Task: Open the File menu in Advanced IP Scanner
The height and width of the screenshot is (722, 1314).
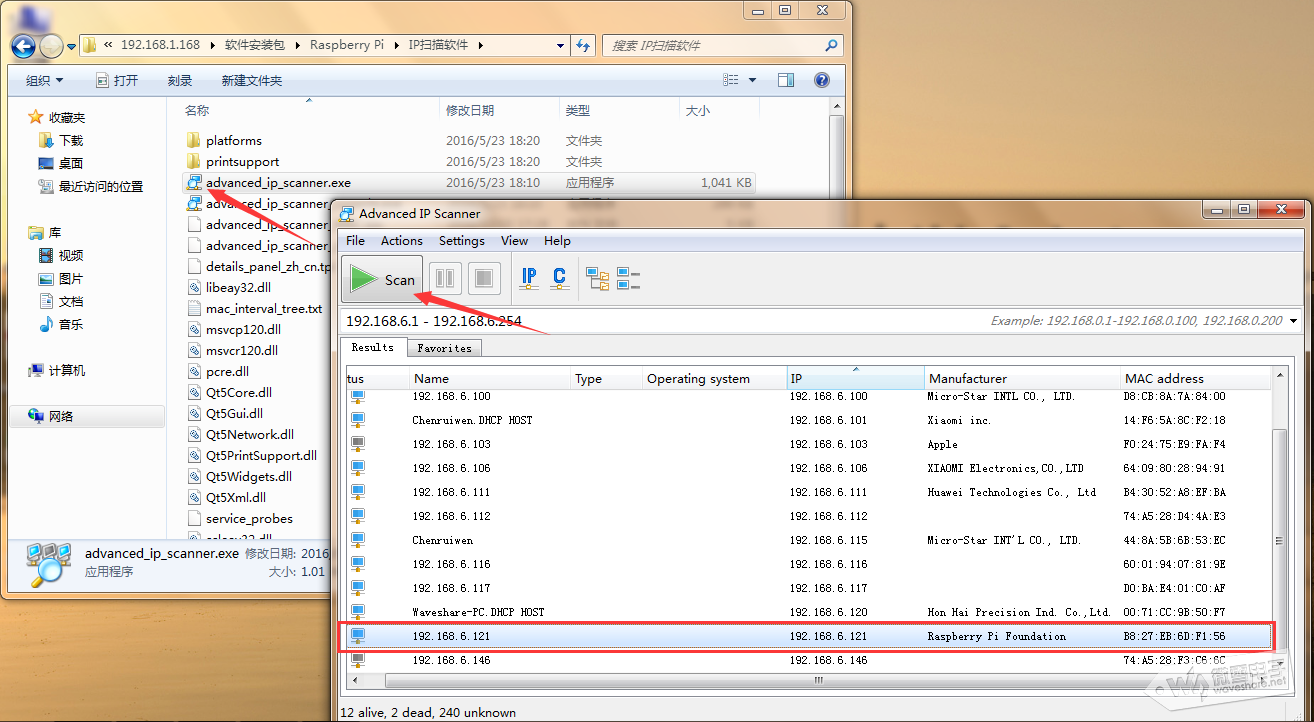Action: [356, 240]
